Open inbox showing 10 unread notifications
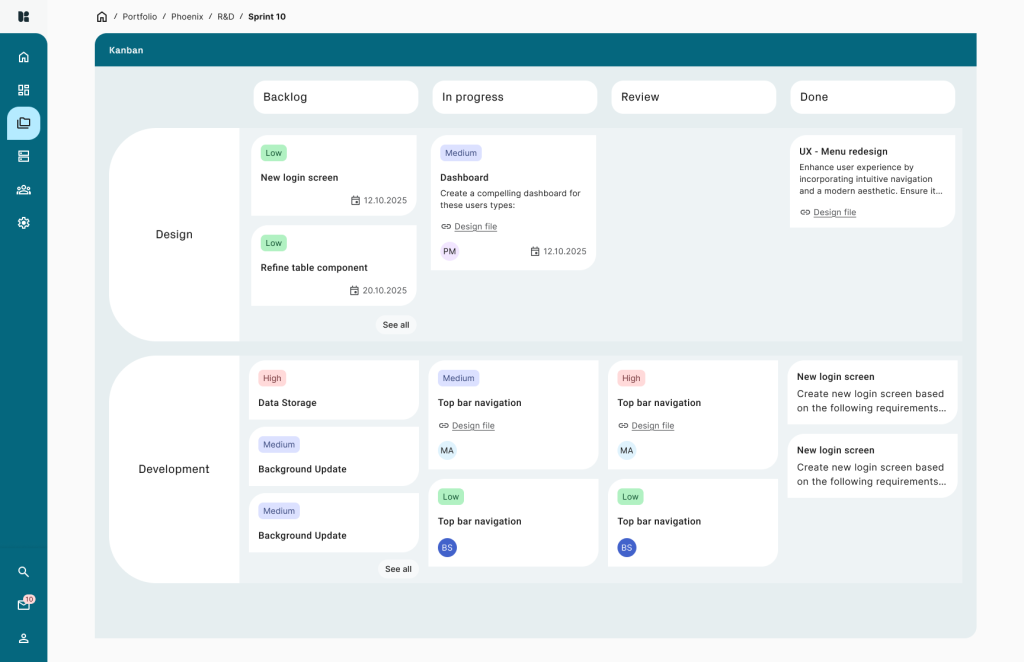The height and width of the screenshot is (662, 1024). tap(23, 604)
